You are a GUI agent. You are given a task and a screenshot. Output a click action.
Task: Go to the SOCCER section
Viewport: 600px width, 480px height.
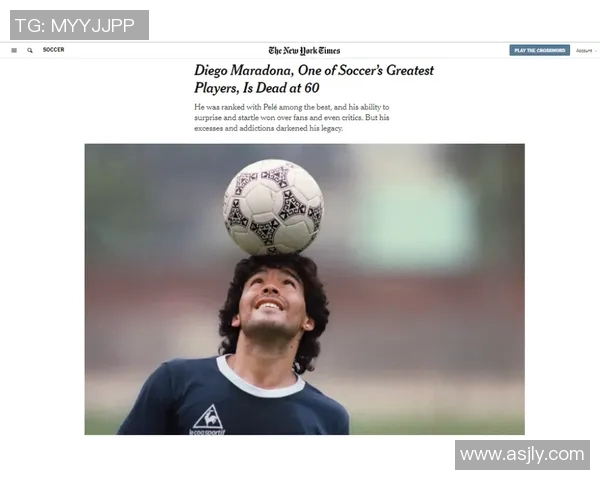tap(54, 50)
